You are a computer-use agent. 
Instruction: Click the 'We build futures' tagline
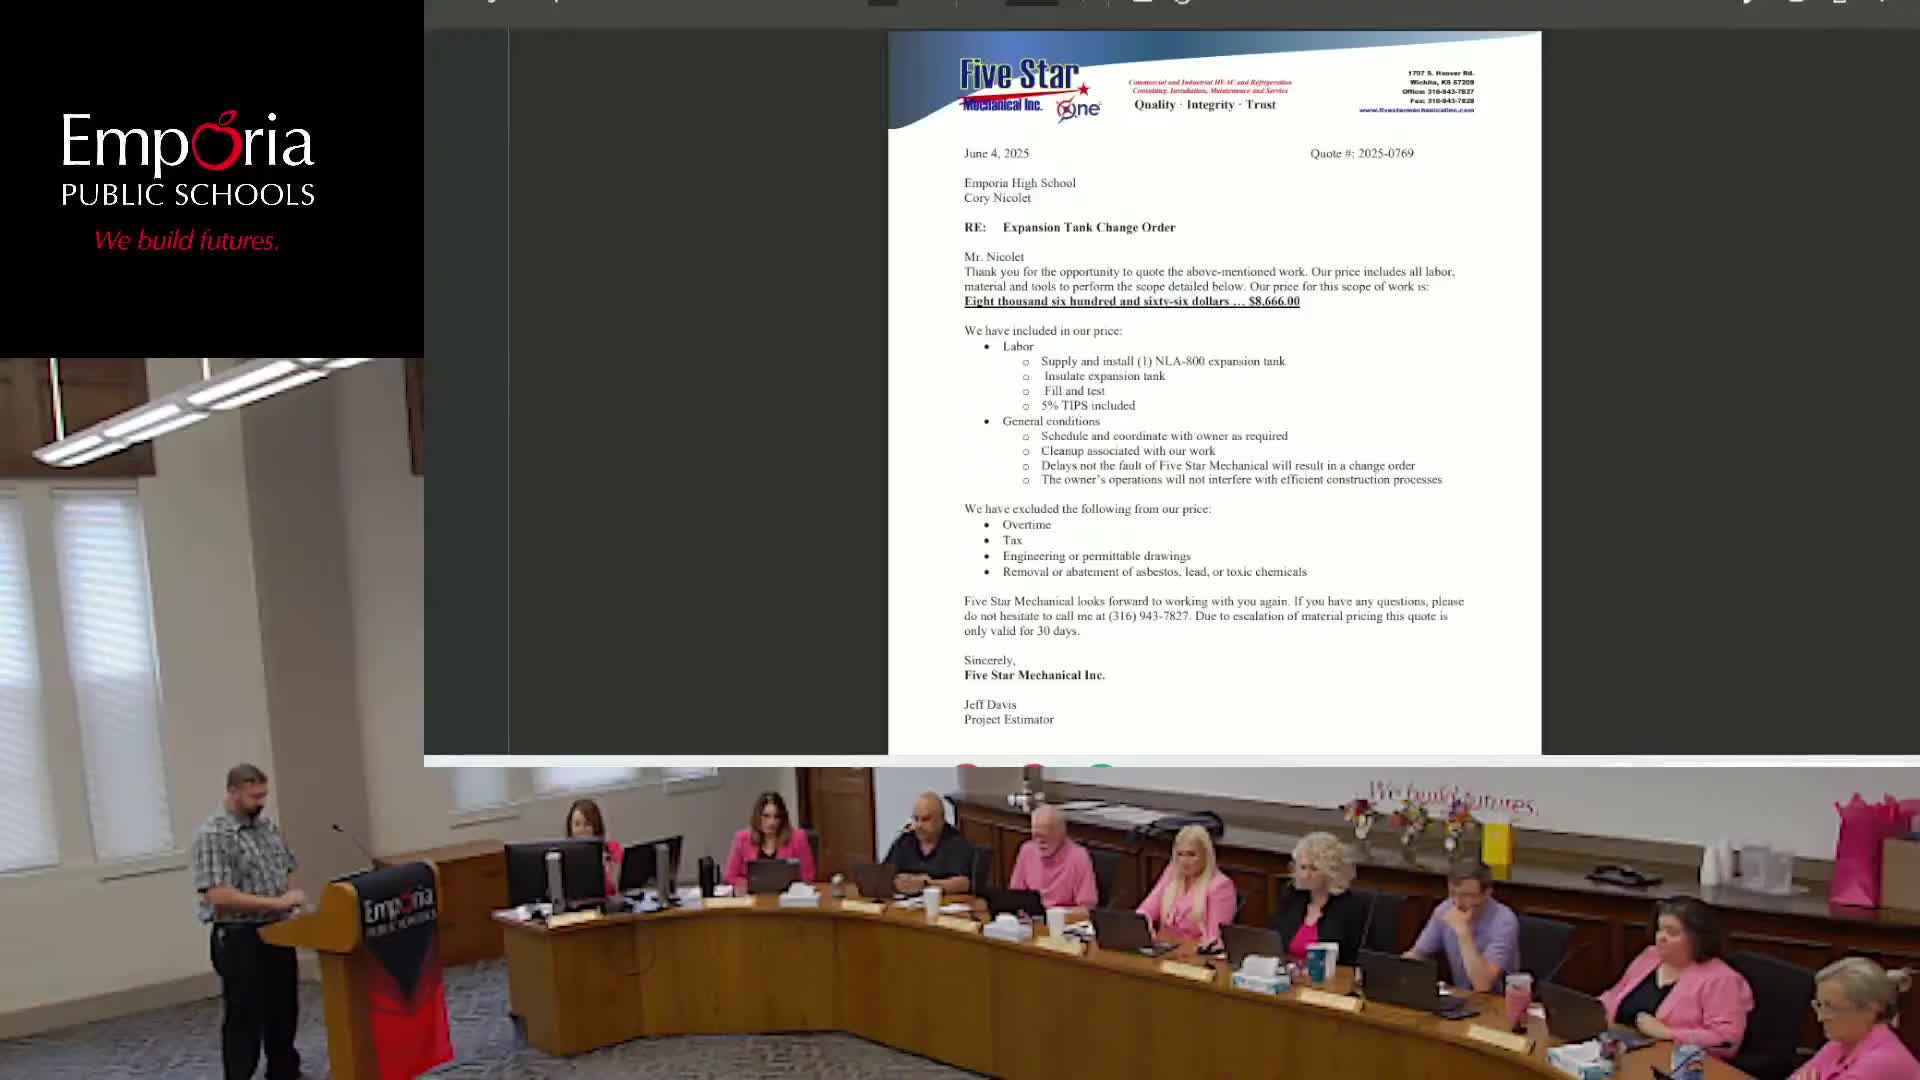tap(186, 241)
